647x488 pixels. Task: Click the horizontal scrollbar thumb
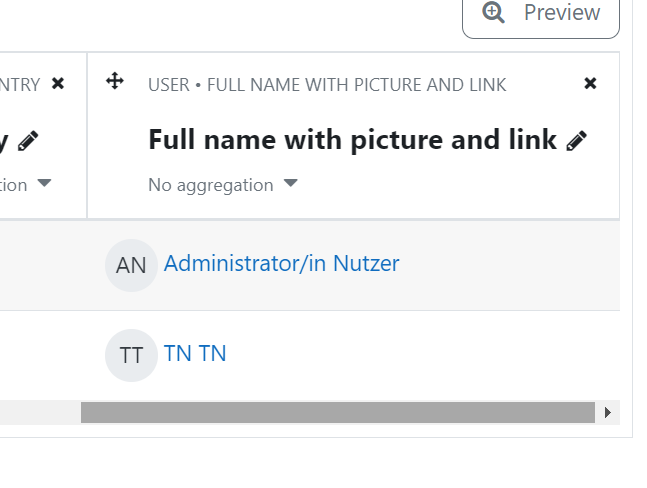(338, 413)
